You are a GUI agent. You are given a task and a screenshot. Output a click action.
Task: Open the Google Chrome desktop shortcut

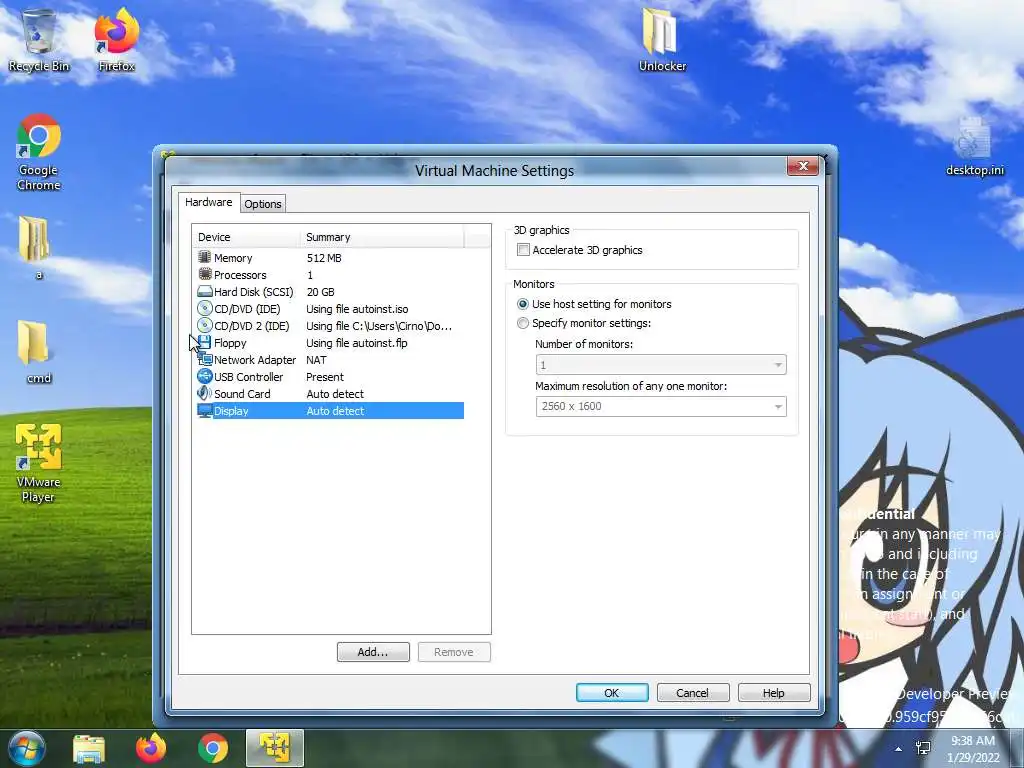point(39,152)
